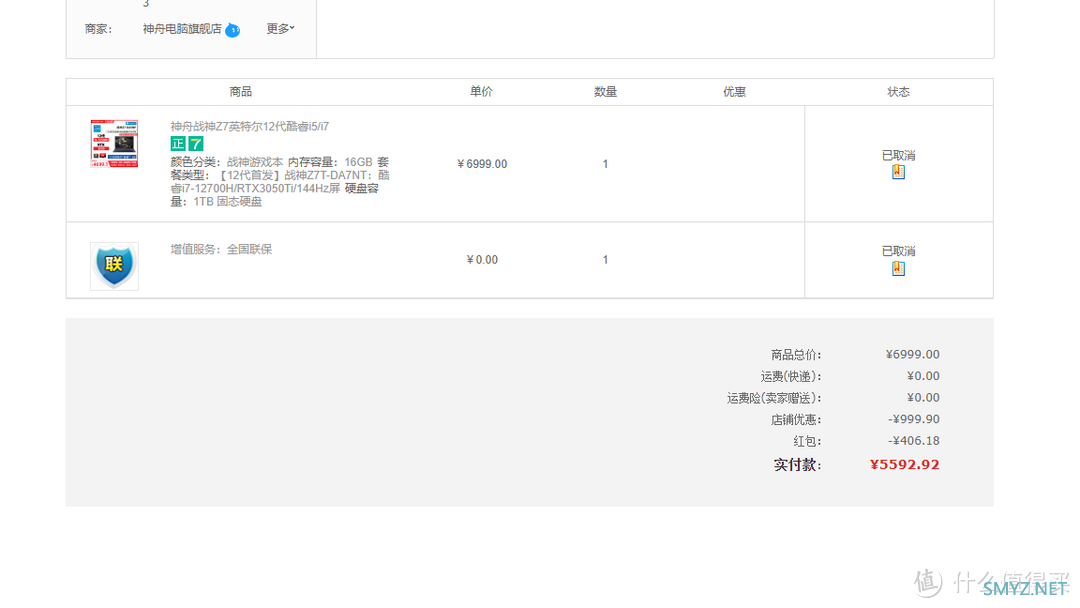This screenshot has width=1080, height=608.
Task: Click the 状态 column header
Action: (898, 92)
